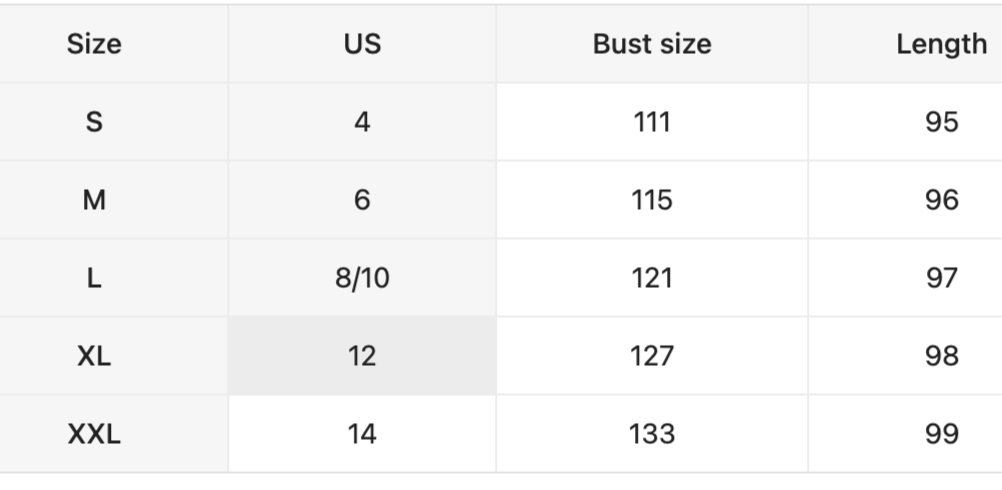Click the US size 6 cell
The image size is (1002, 490).
coord(361,200)
